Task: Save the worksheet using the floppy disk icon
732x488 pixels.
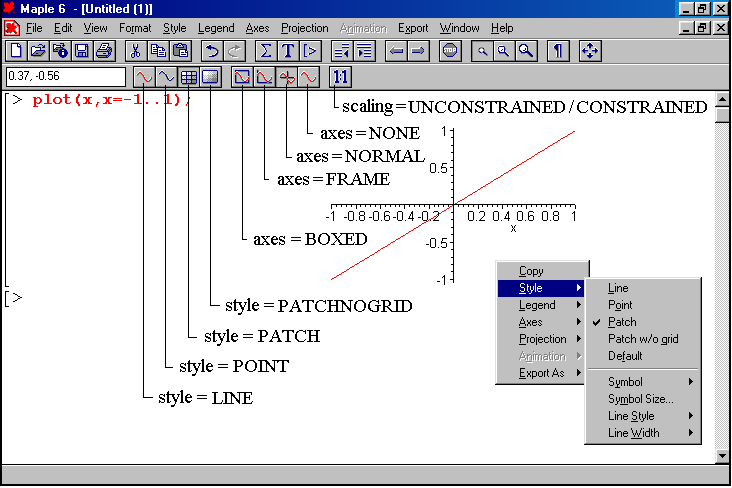Action: pos(82,50)
